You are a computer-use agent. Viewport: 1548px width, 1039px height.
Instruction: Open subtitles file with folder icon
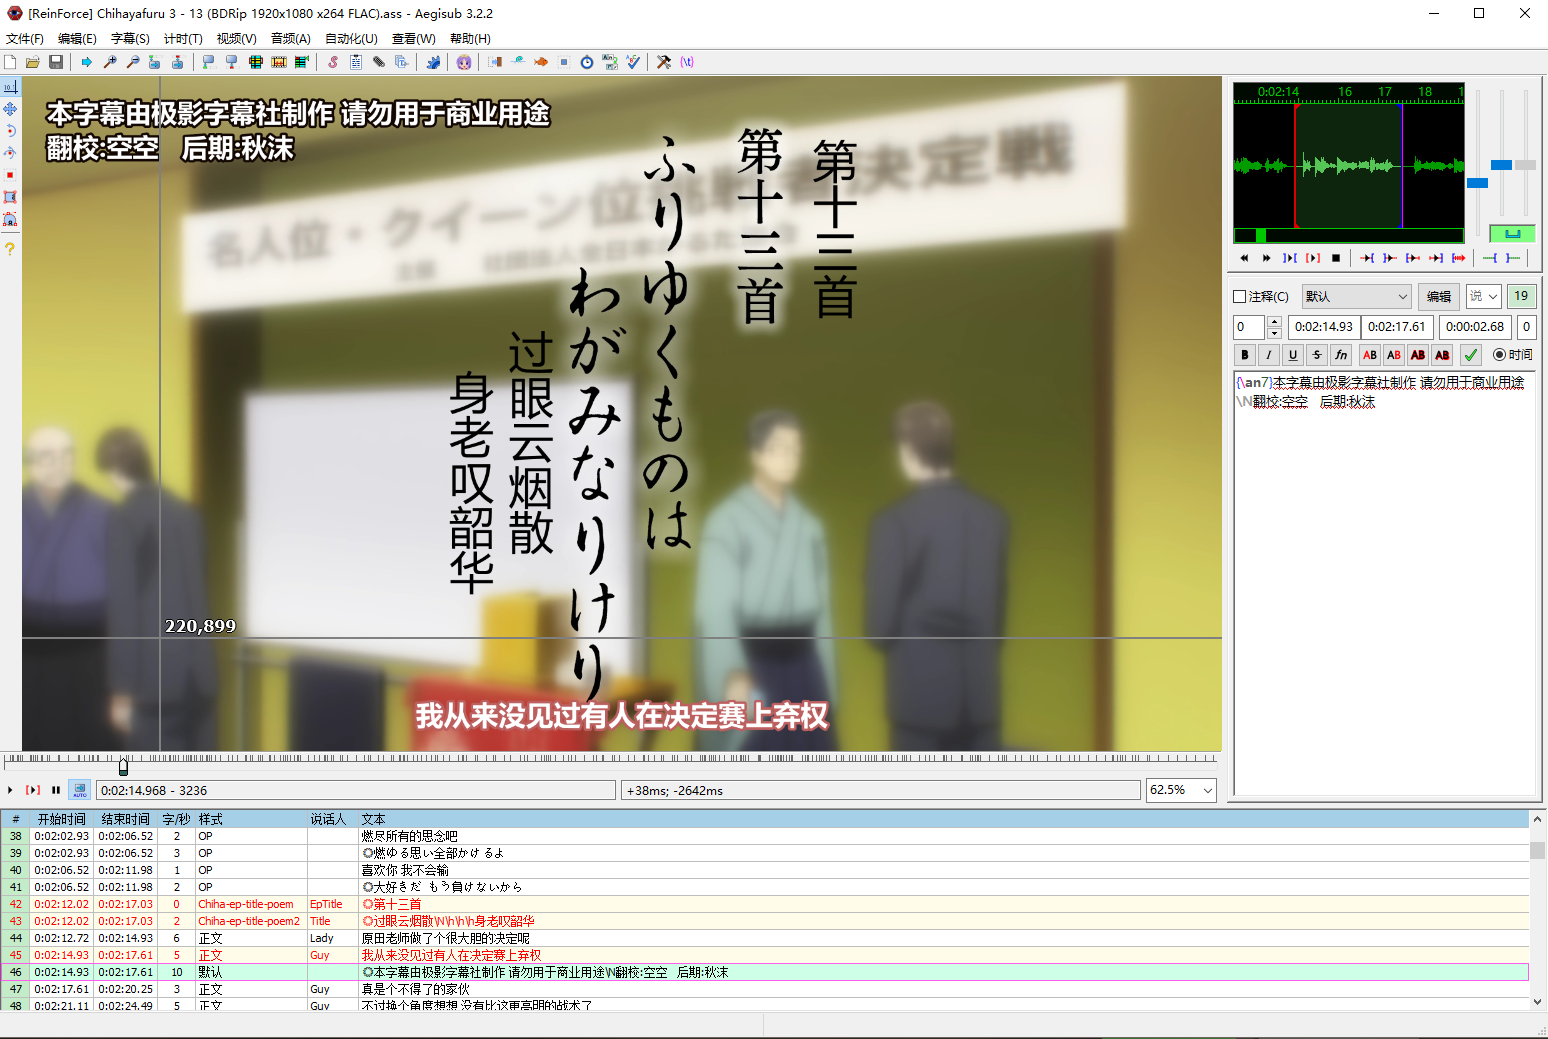click(33, 62)
